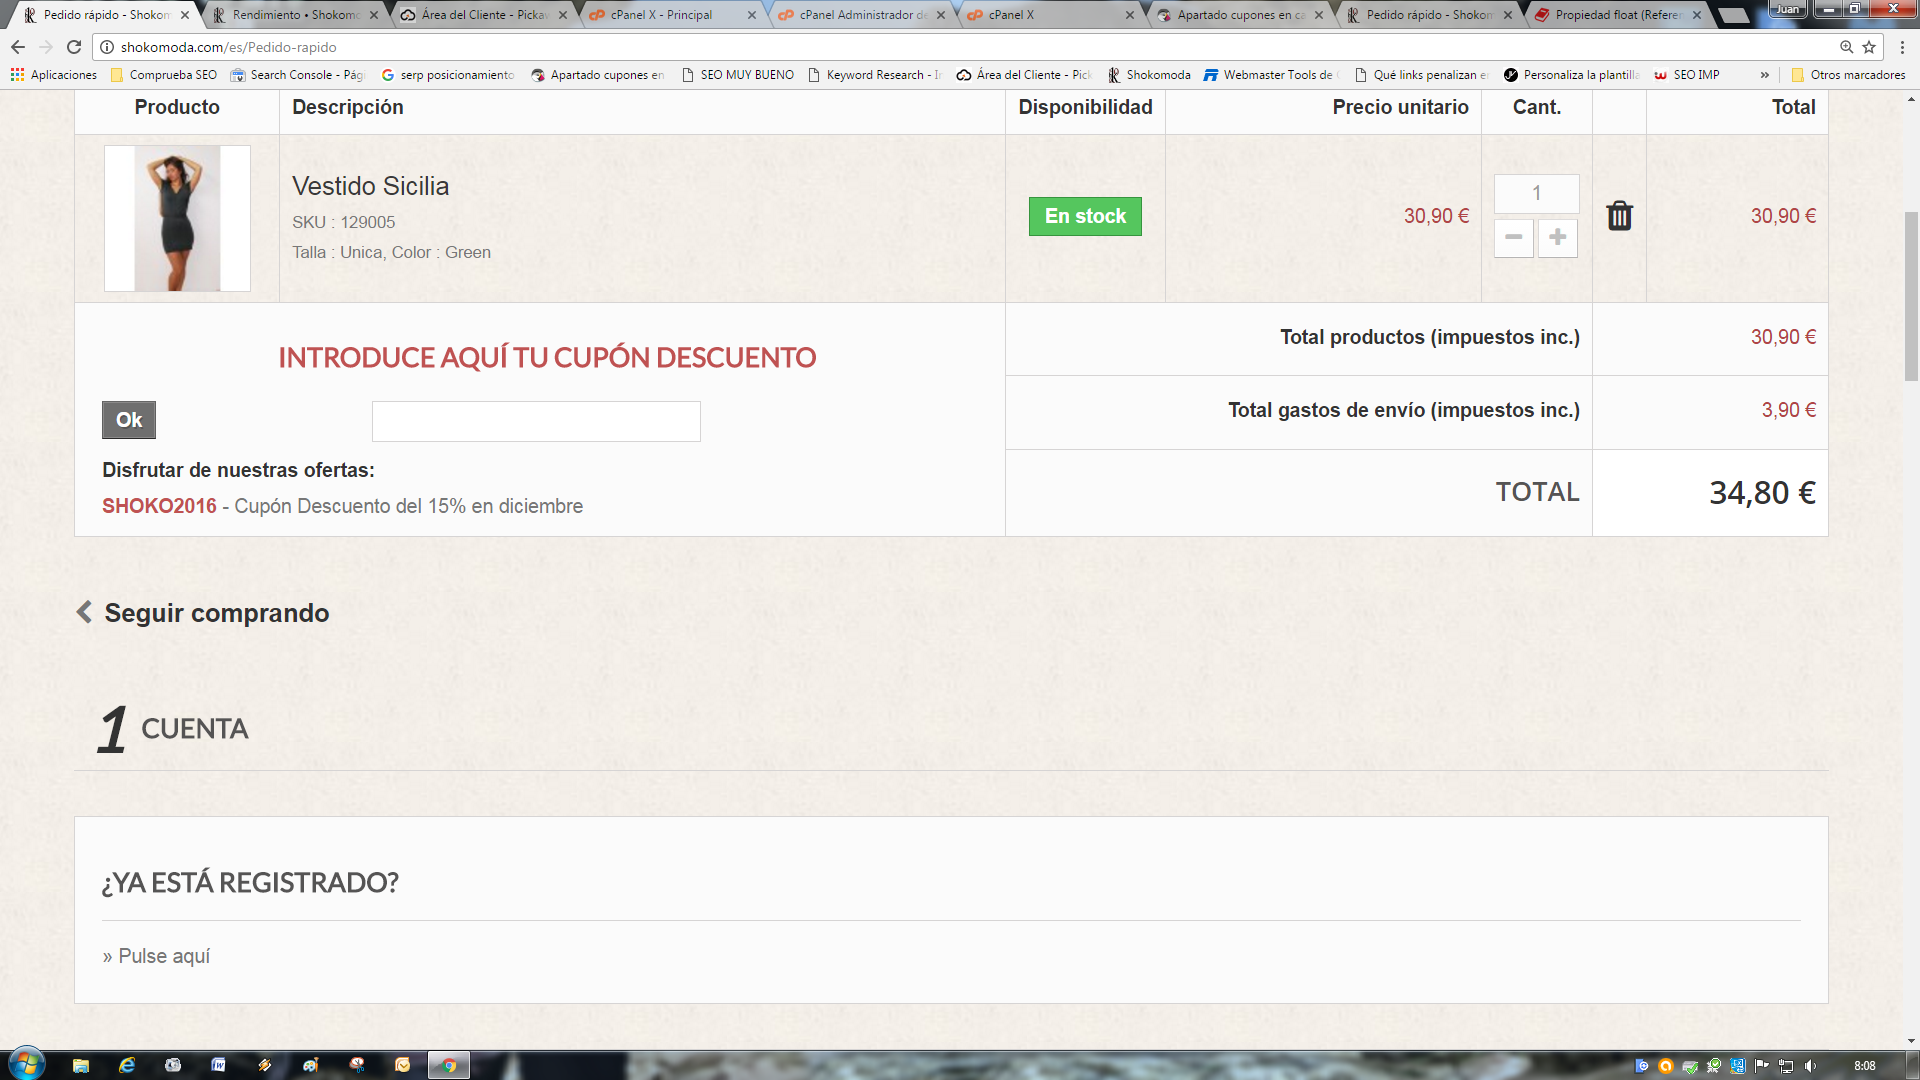Switch to Rendimiento - Shokomoda tab
This screenshot has width=1920, height=1080.
pos(295,15)
